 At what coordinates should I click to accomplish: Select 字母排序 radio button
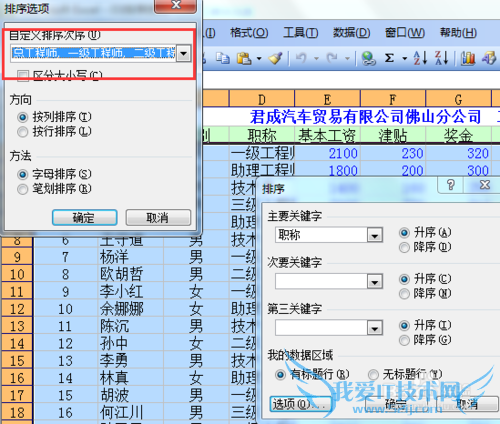[x=22, y=174]
